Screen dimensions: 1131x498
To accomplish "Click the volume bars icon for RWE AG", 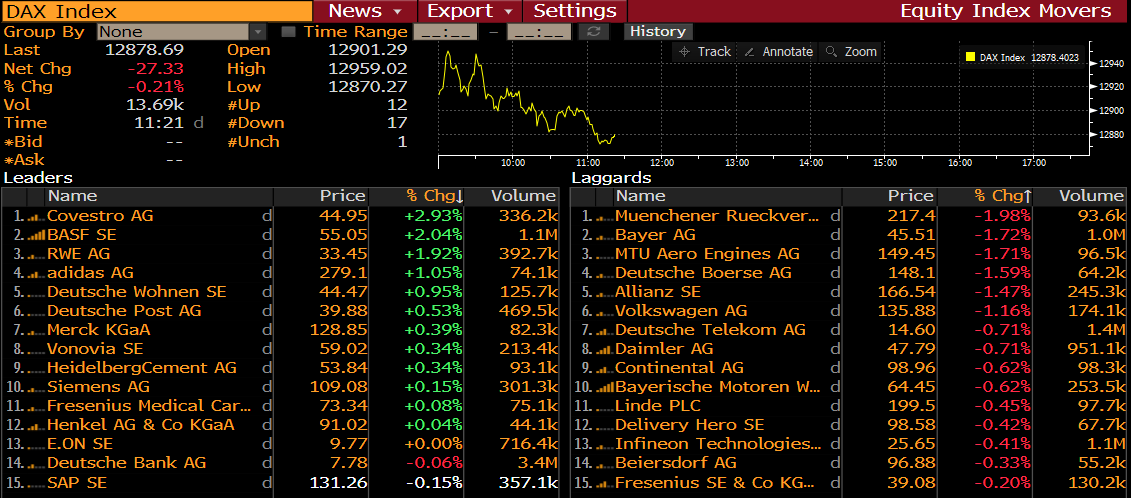I will click(x=37, y=254).
